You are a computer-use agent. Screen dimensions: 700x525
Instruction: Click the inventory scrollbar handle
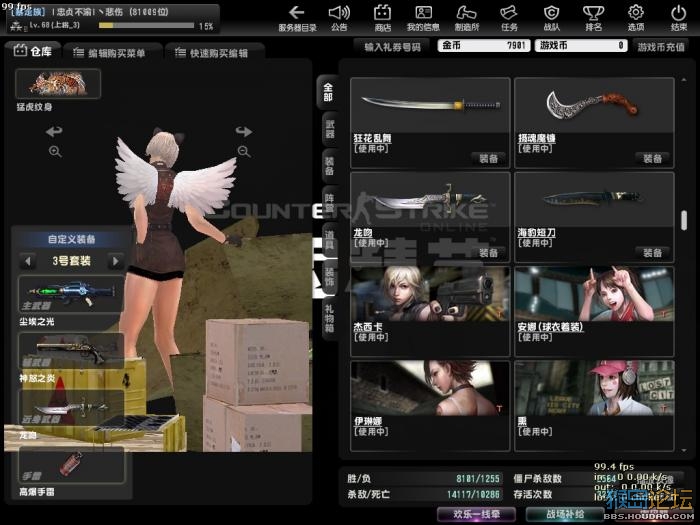[x=684, y=221]
